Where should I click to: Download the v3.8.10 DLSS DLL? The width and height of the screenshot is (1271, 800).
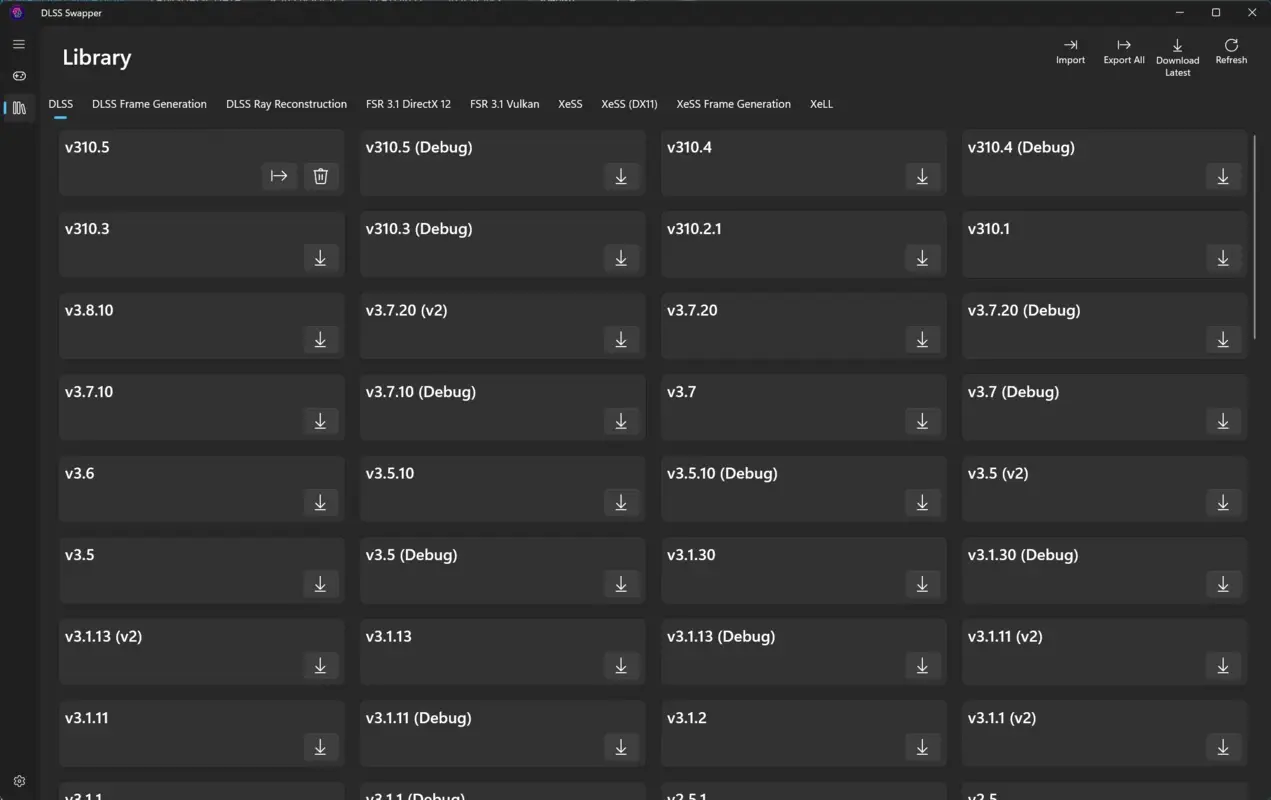click(x=320, y=339)
